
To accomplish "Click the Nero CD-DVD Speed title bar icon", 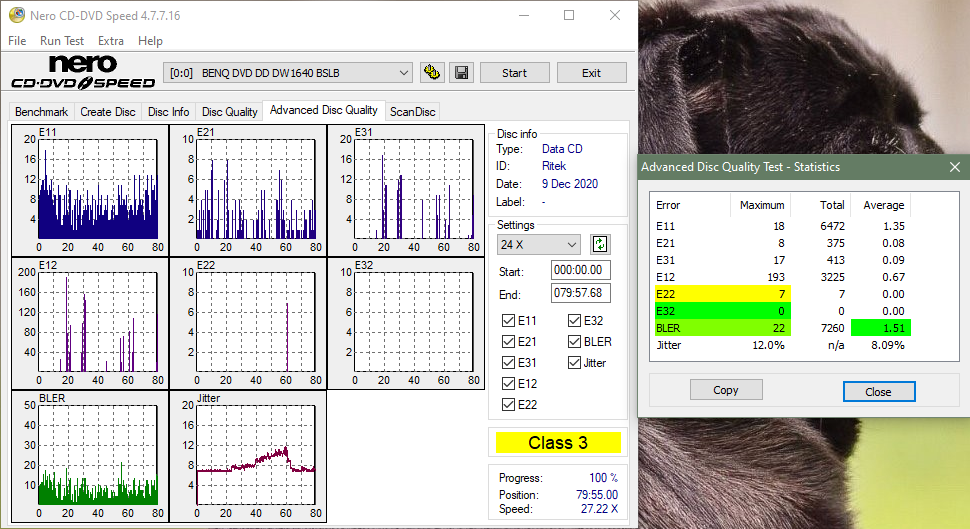I will tap(17, 15).
